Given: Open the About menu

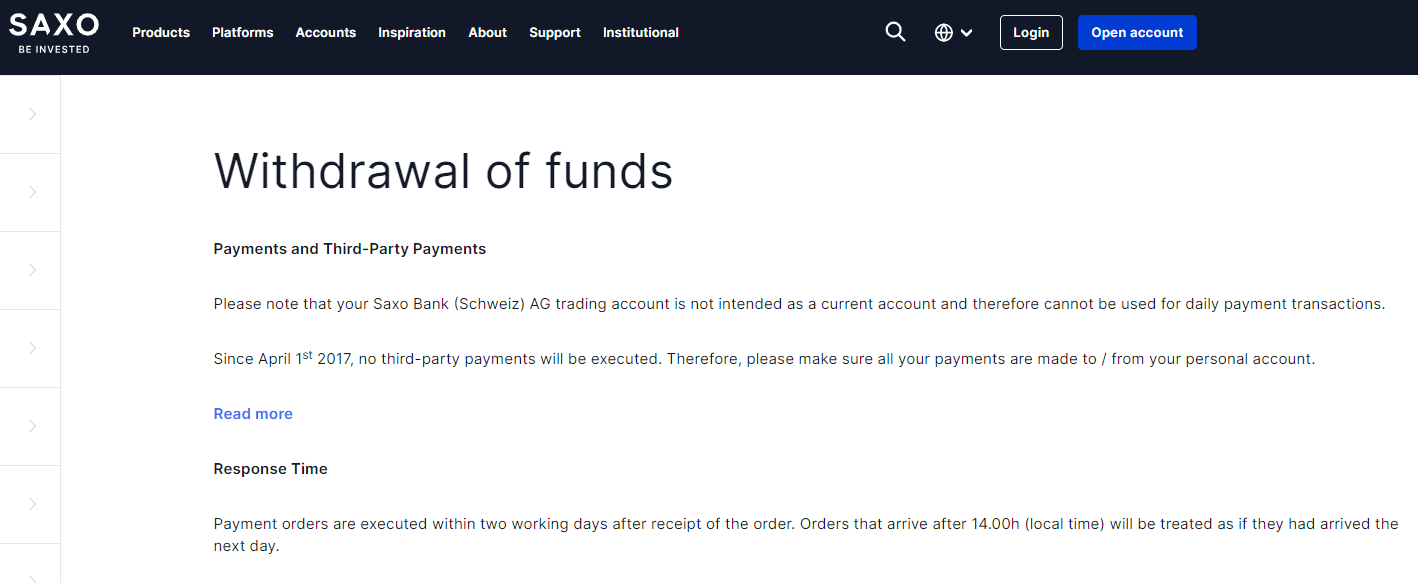Looking at the screenshot, I should click(x=488, y=32).
